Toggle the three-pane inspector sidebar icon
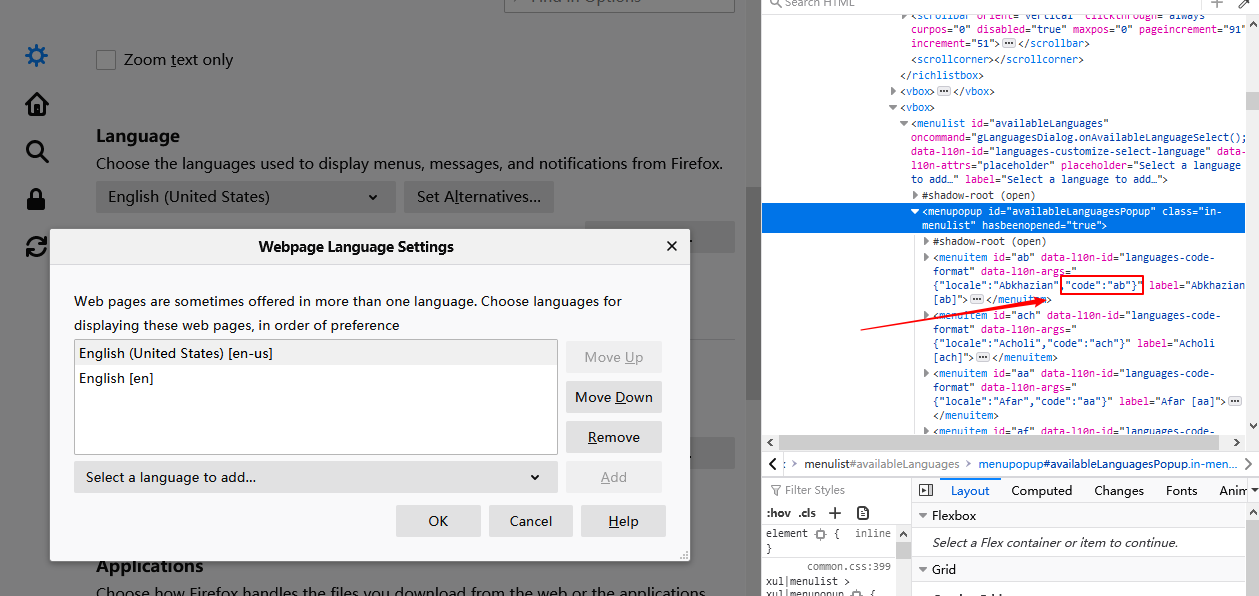Screen dimensions: 1259x596 pos(925,491)
